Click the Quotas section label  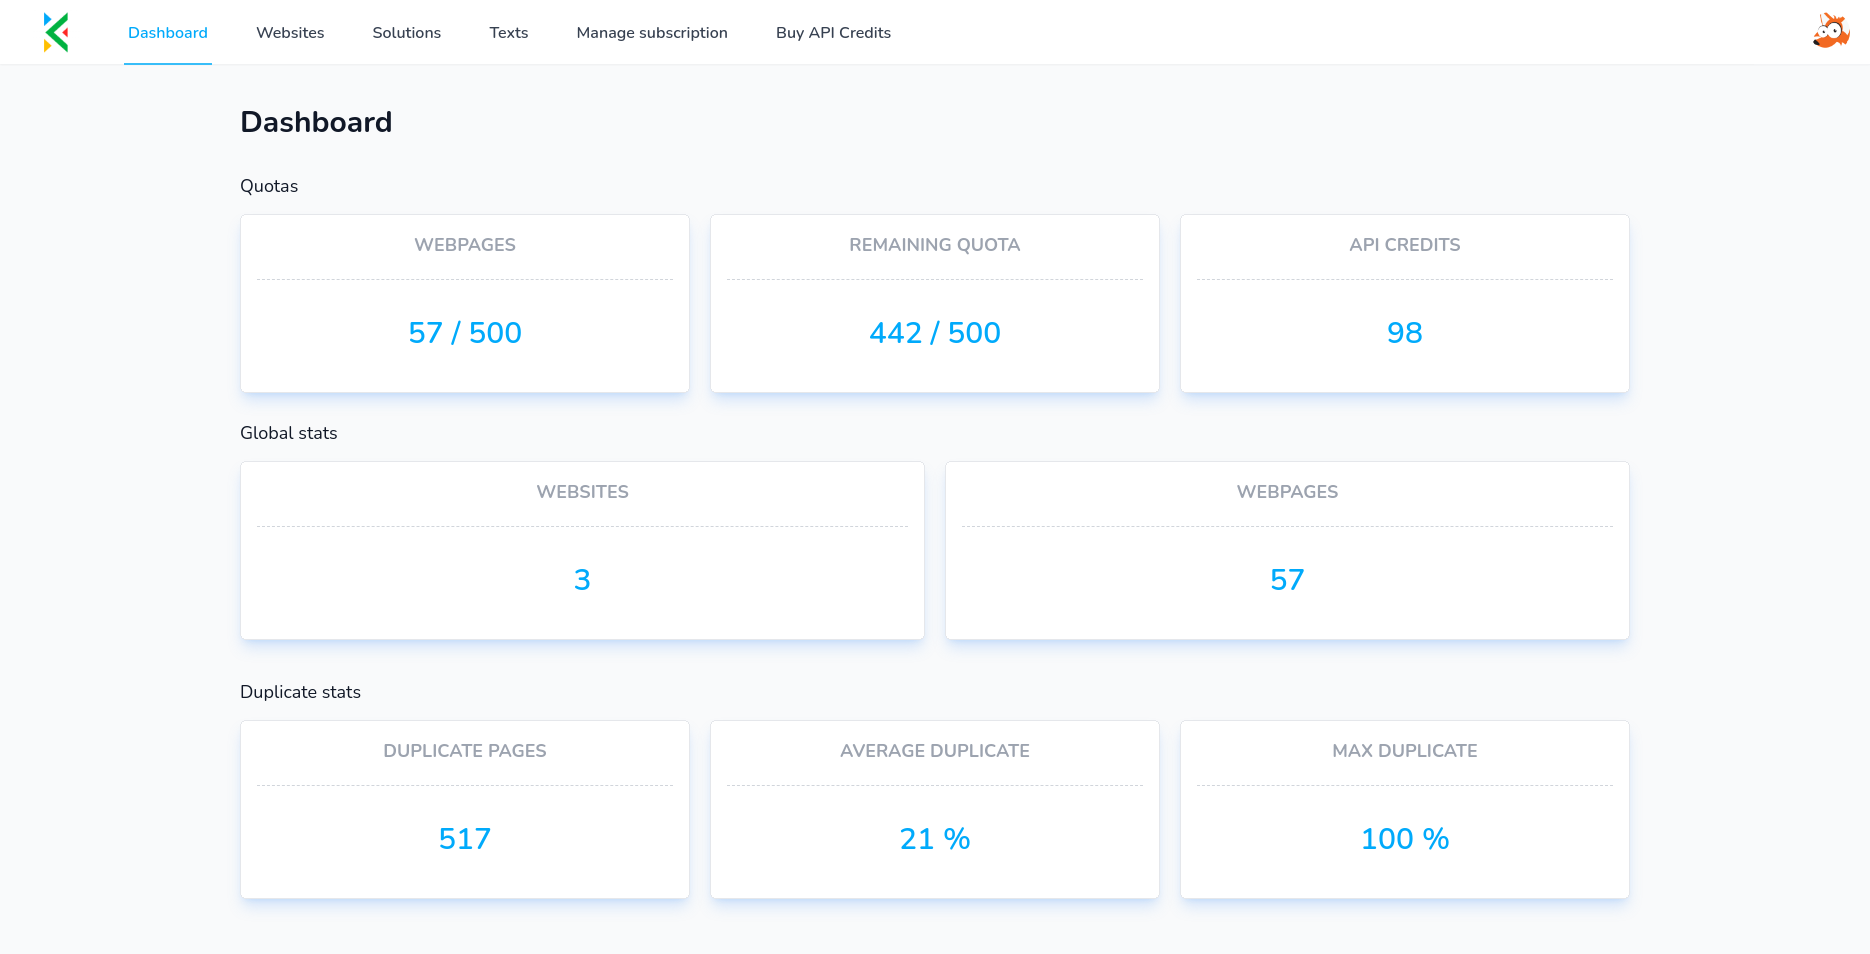(x=269, y=186)
